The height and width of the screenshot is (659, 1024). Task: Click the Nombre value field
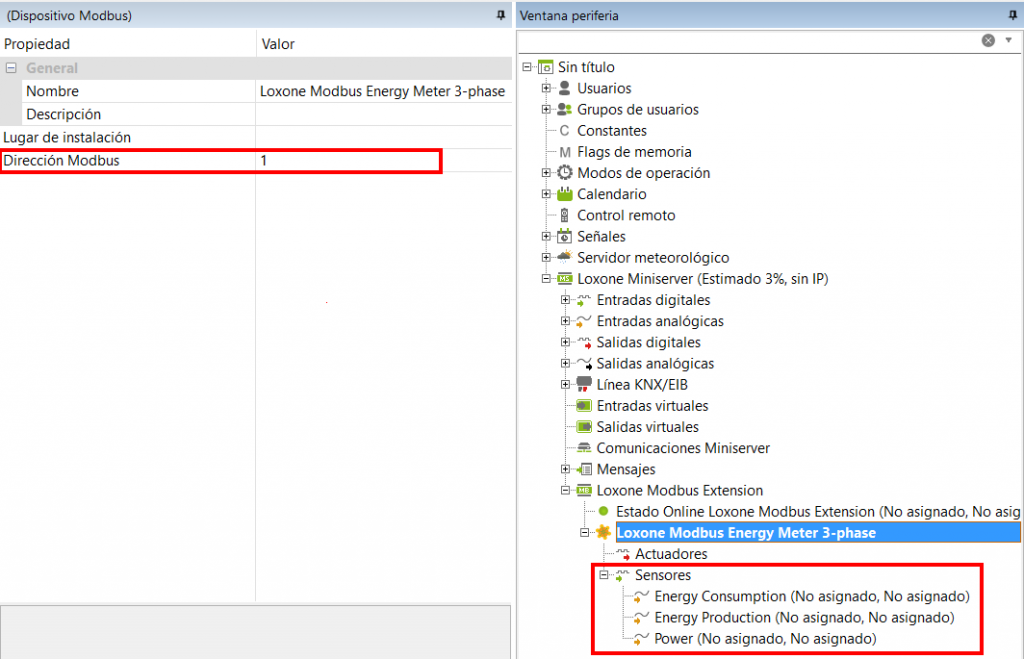point(382,91)
